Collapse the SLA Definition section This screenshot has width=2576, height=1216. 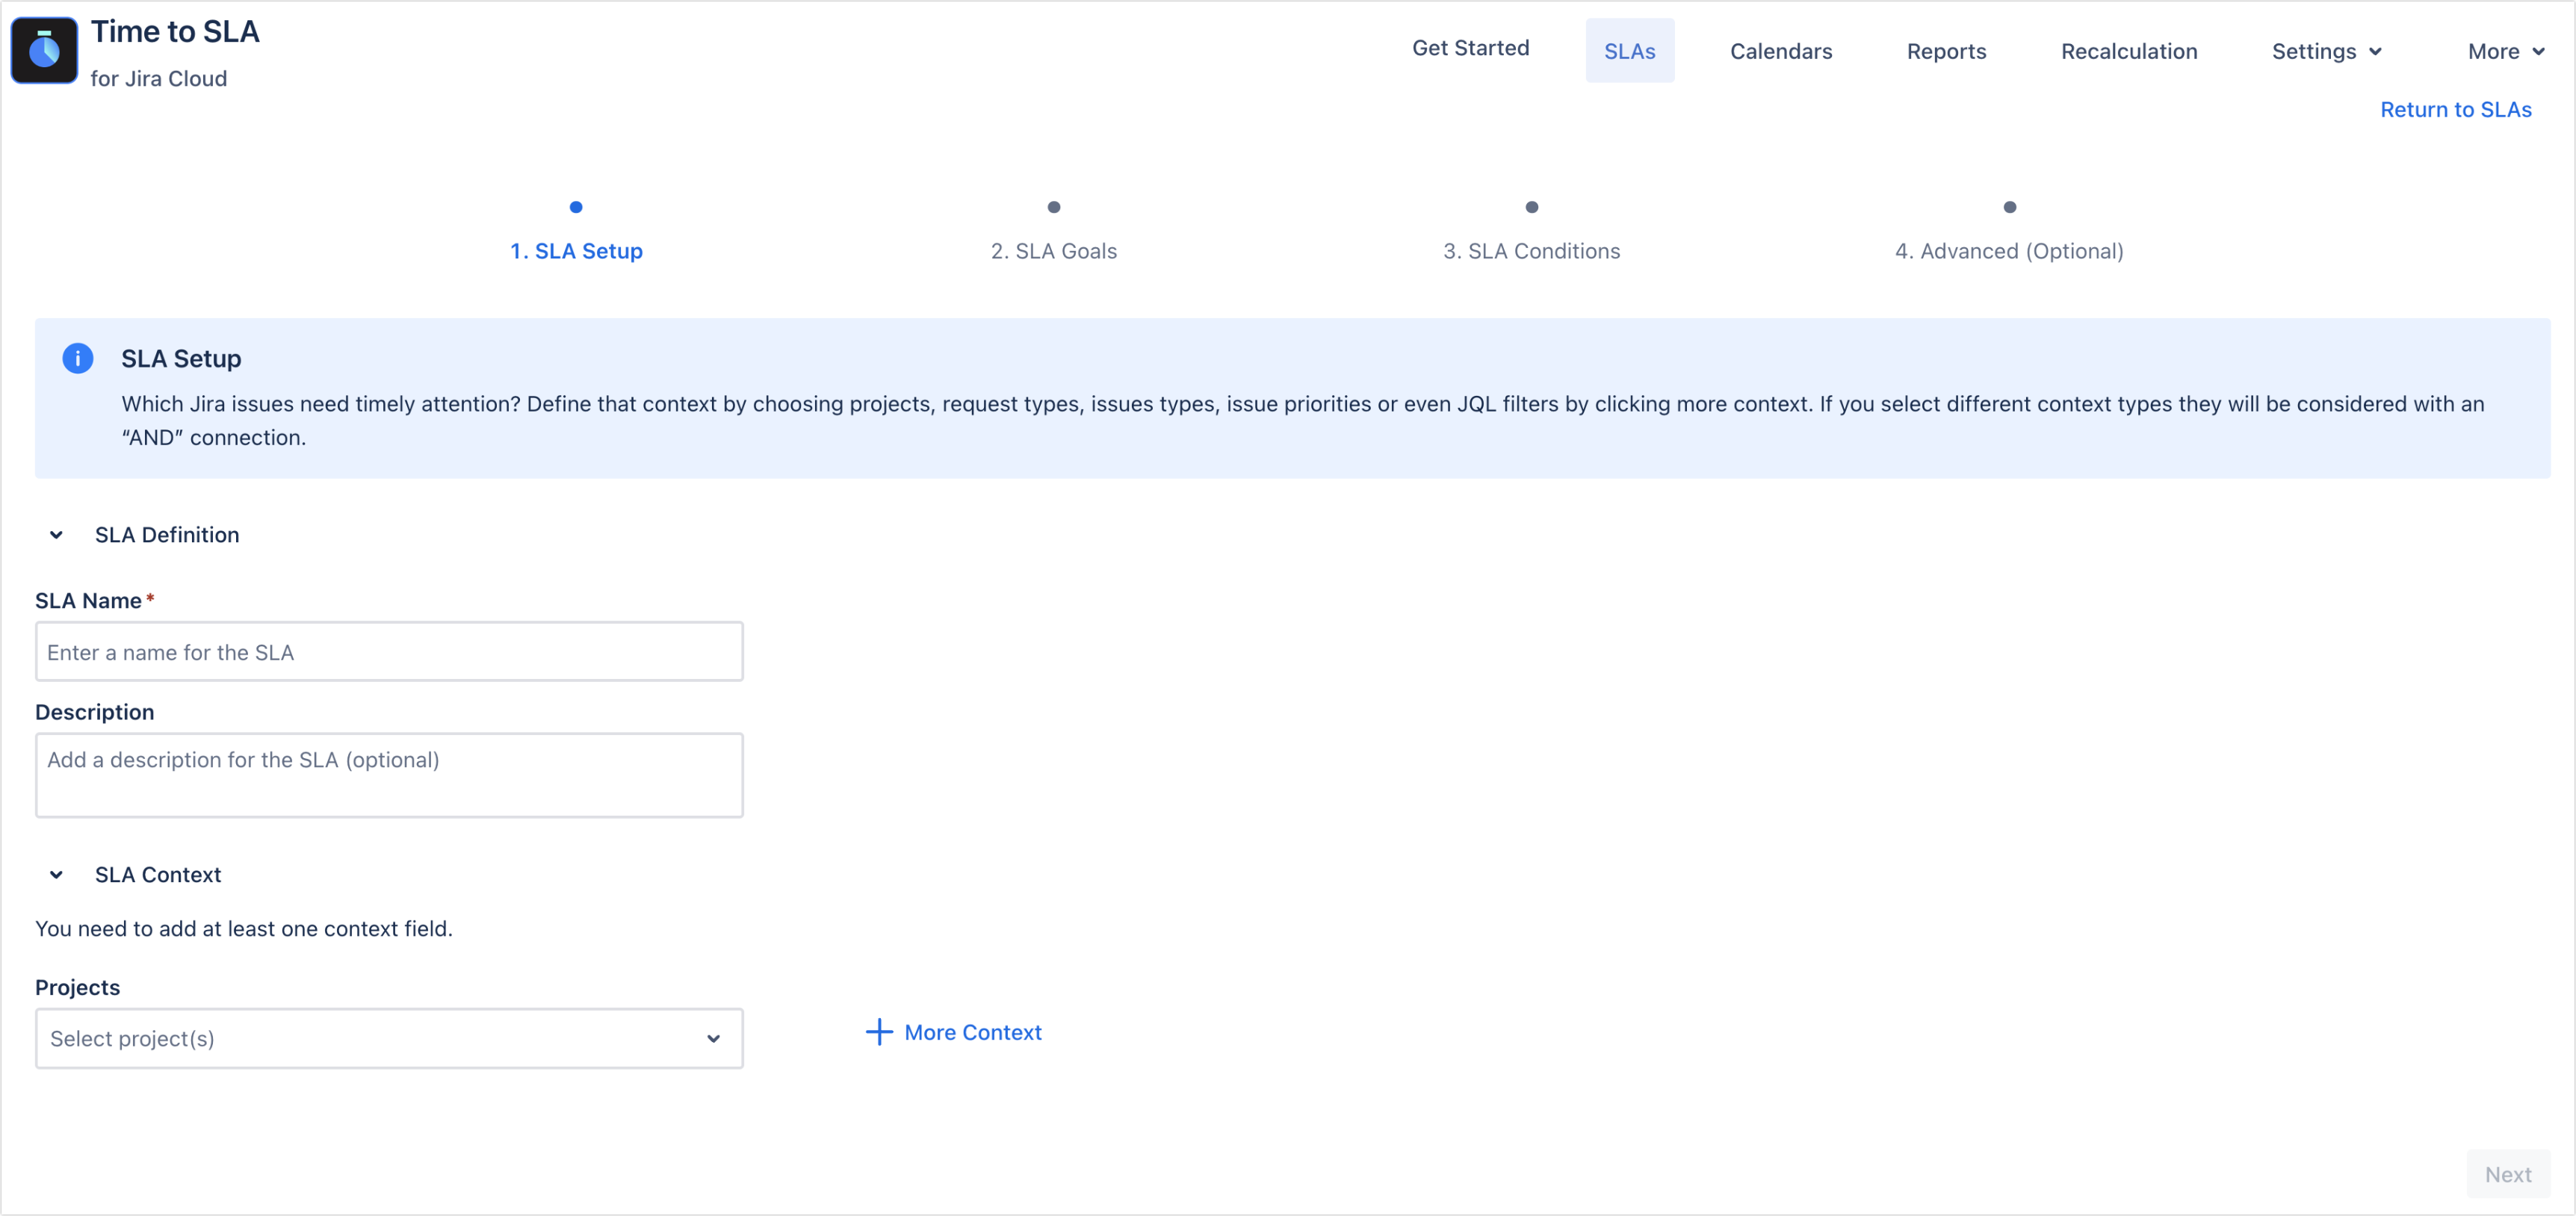(57, 535)
